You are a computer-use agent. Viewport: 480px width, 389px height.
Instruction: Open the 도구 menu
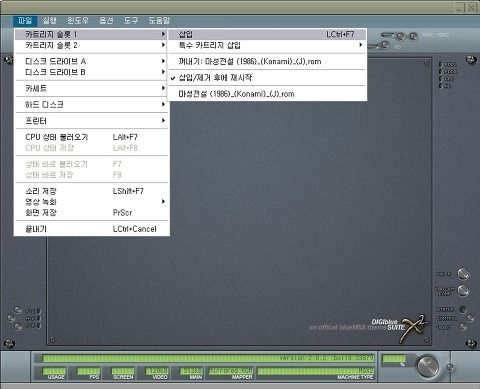pos(131,21)
